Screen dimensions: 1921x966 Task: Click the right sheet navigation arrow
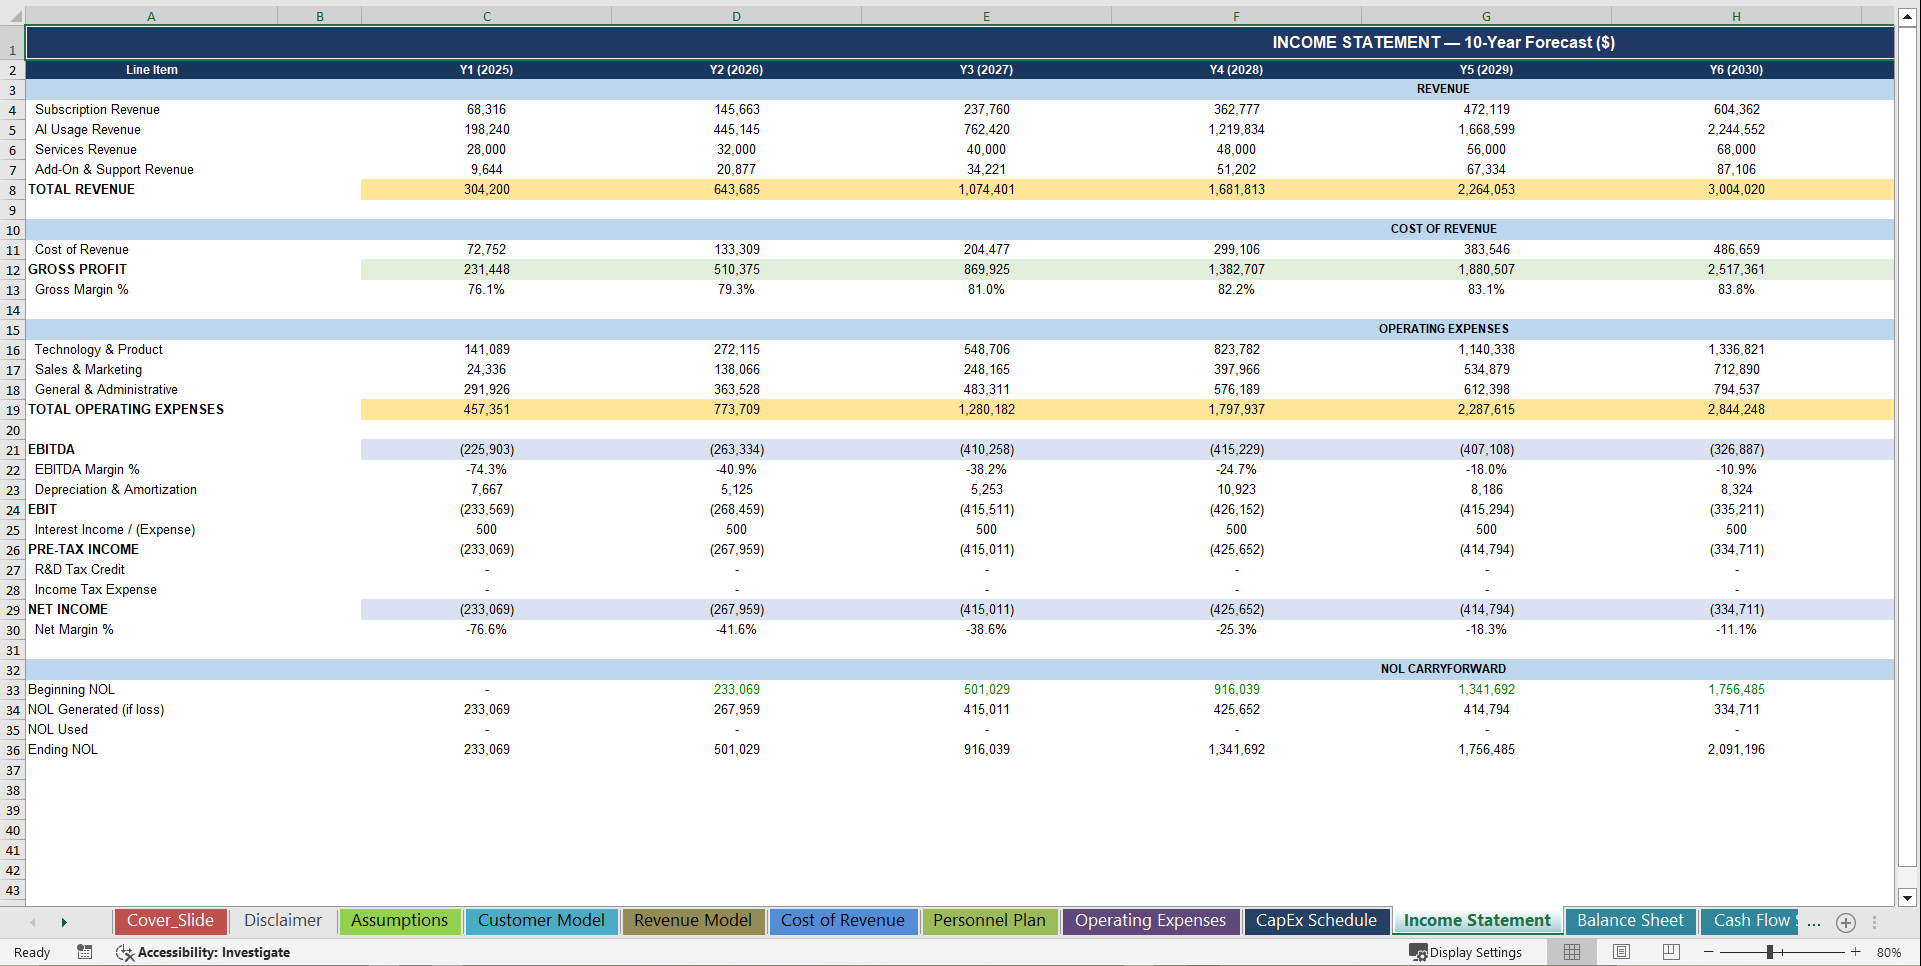[x=64, y=921]
